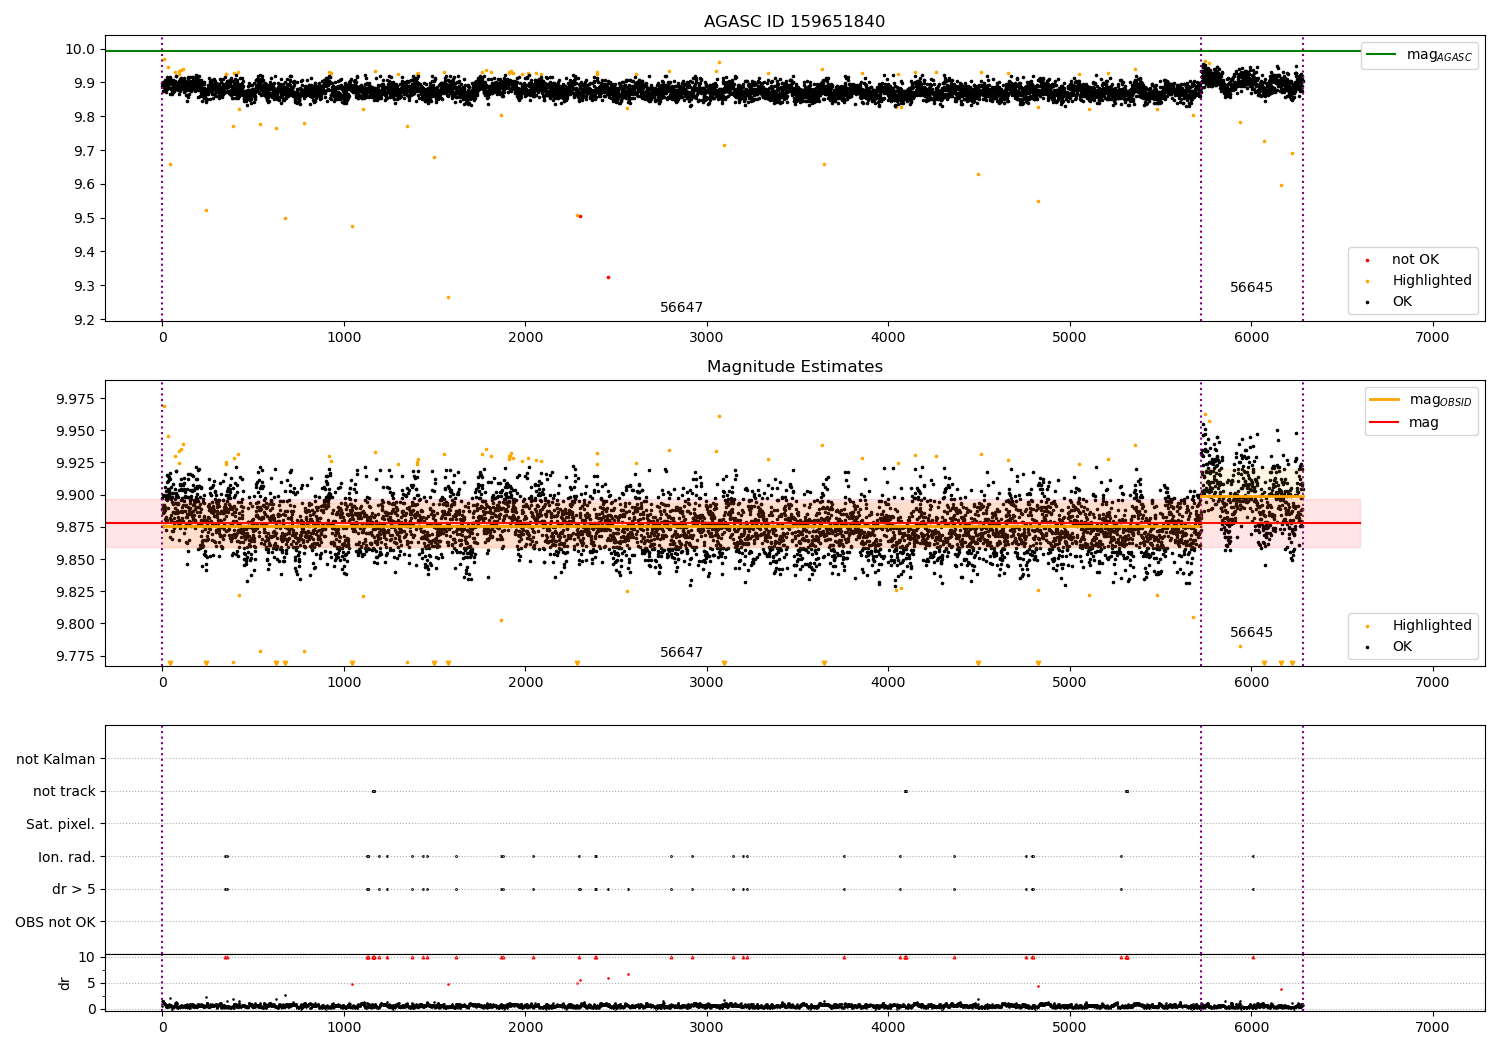This screenshot has height=1050, width=1500.
Task: Click the "9.925" y-axis tick label
Action: pos(76,464)
